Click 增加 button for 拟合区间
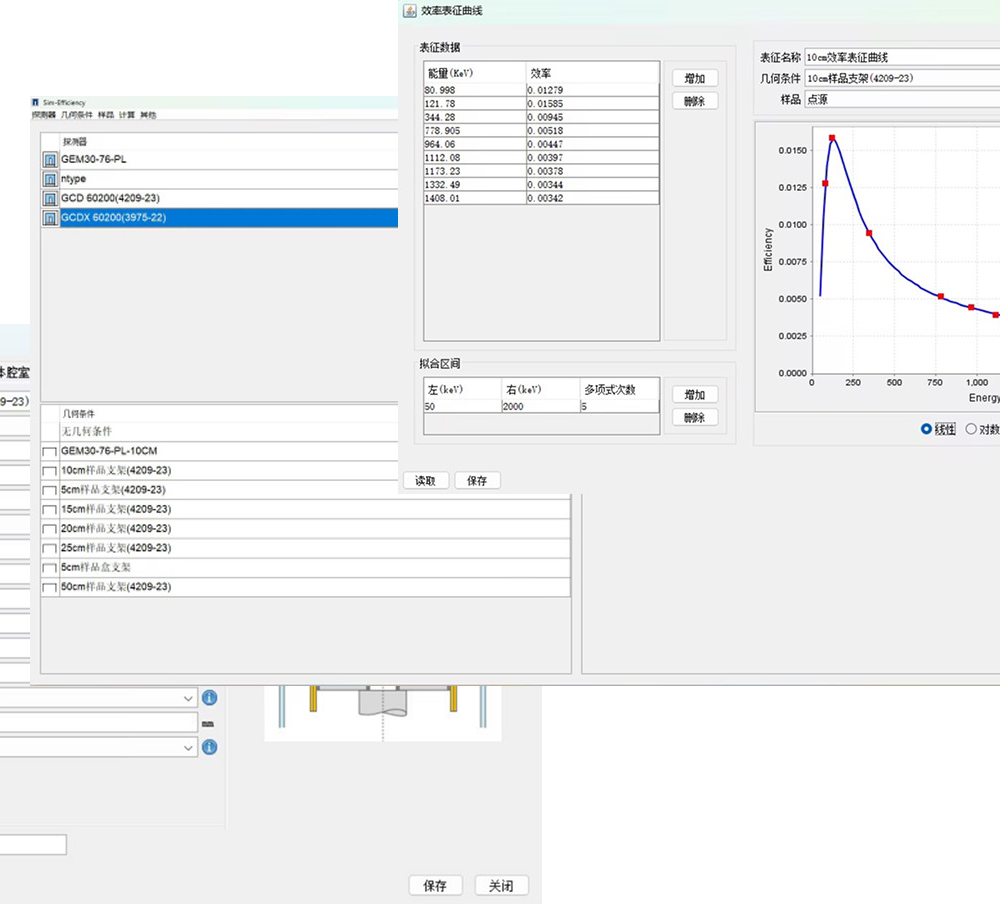Image resolution: width=1000 pixels, height=904 pixels. (695, 395)
